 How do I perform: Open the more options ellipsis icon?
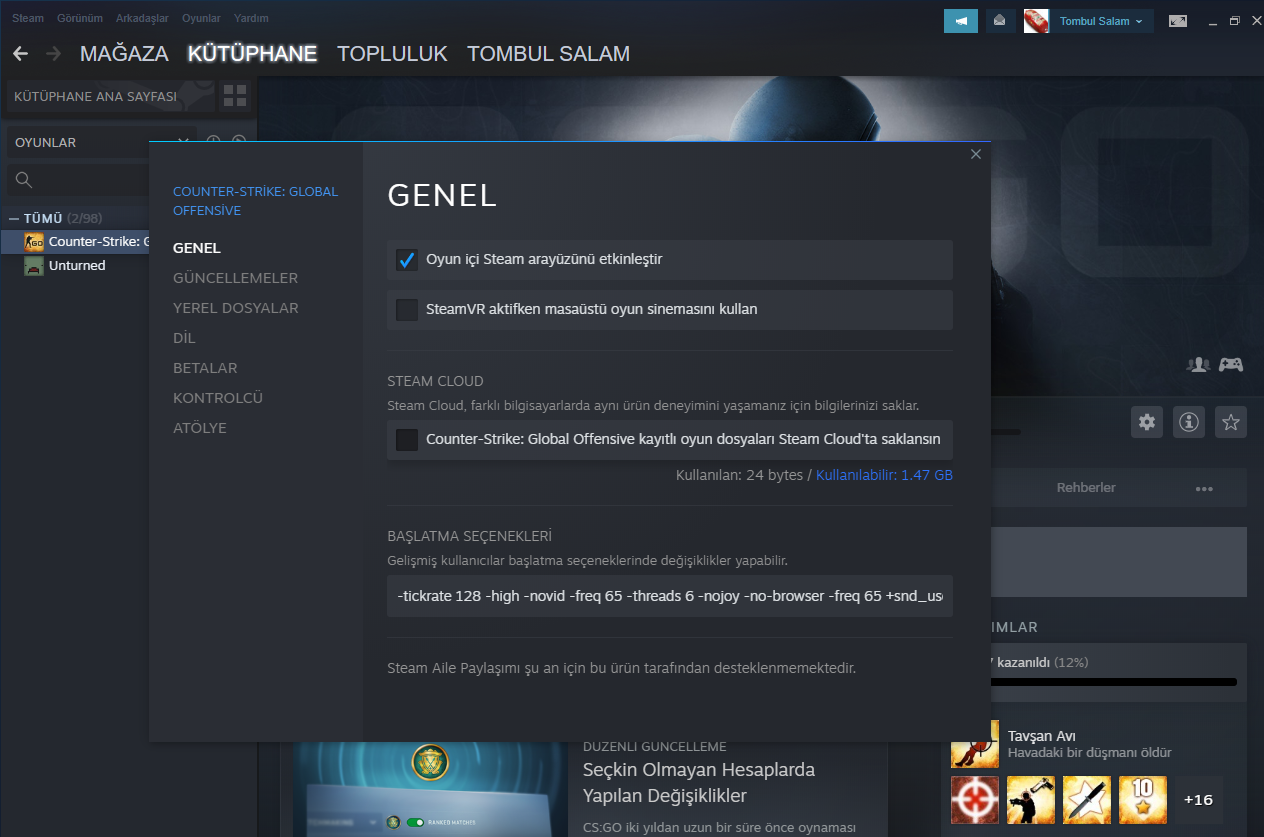coord(1204,488)
